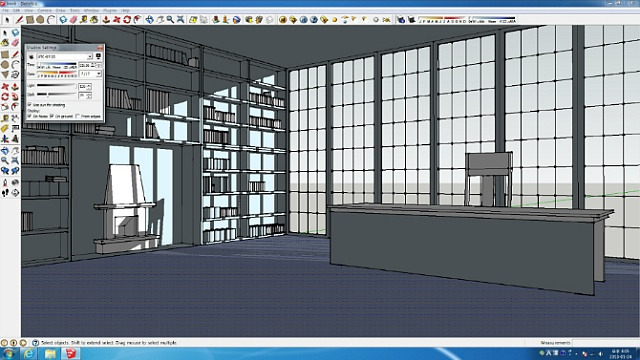The image size is (640, 360).
Task: Open Windows Explorer folder on the taskbar
Action: tap(50, 353)
